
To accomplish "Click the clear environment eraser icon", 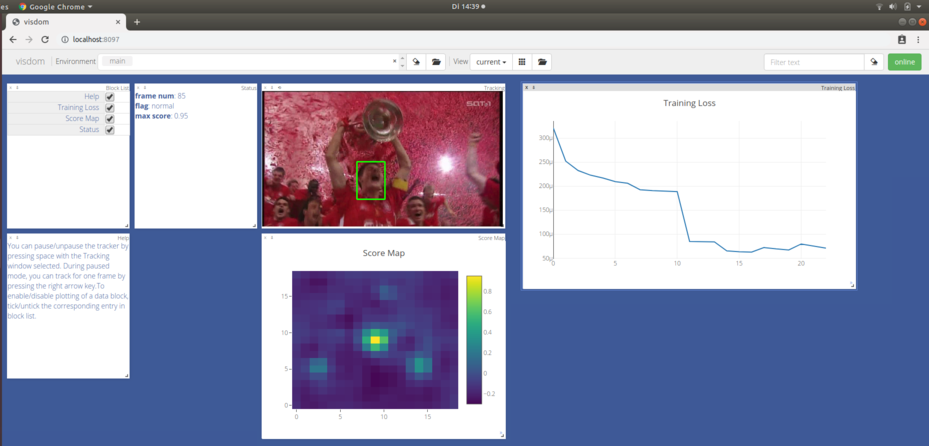I will click(416, 62).
